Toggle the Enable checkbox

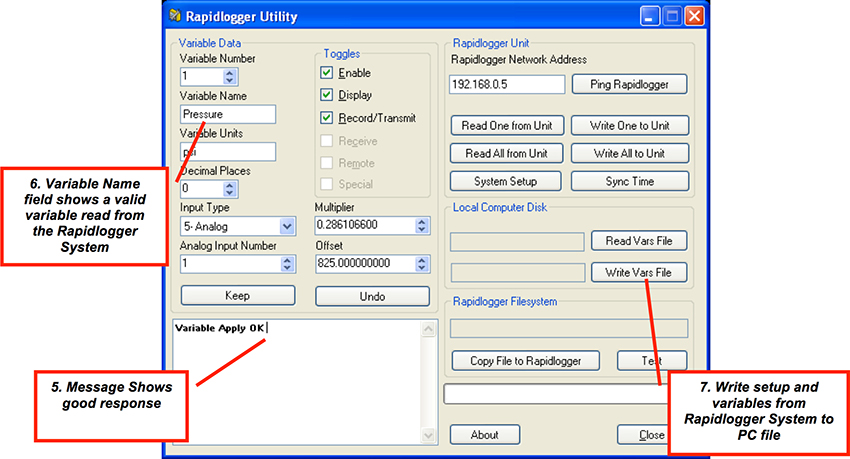(326, 73)
